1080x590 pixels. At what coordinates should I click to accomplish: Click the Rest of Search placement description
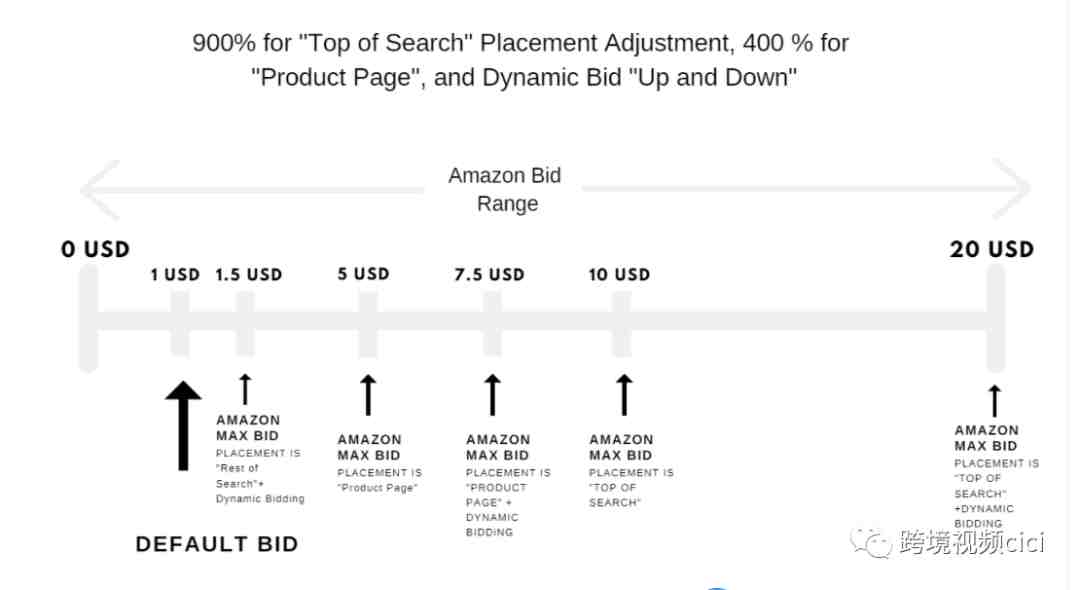[x=260, y=476]
